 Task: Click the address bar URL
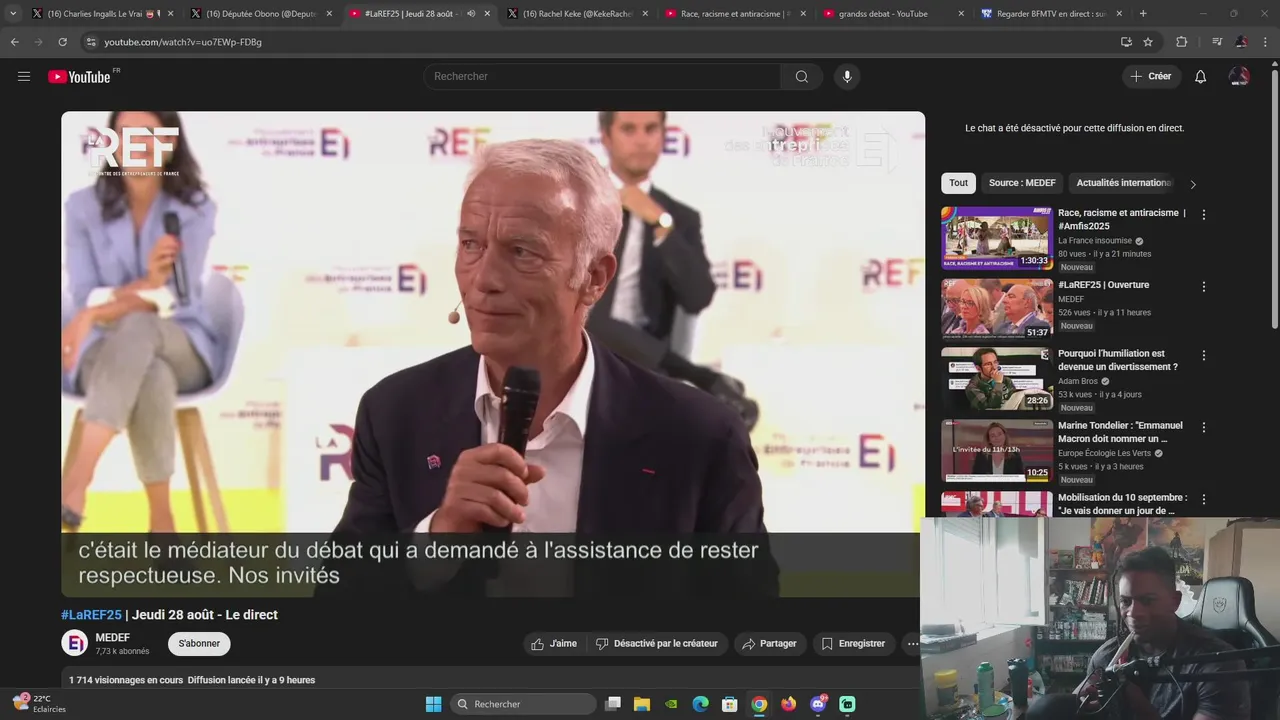[x=183, y=42]
